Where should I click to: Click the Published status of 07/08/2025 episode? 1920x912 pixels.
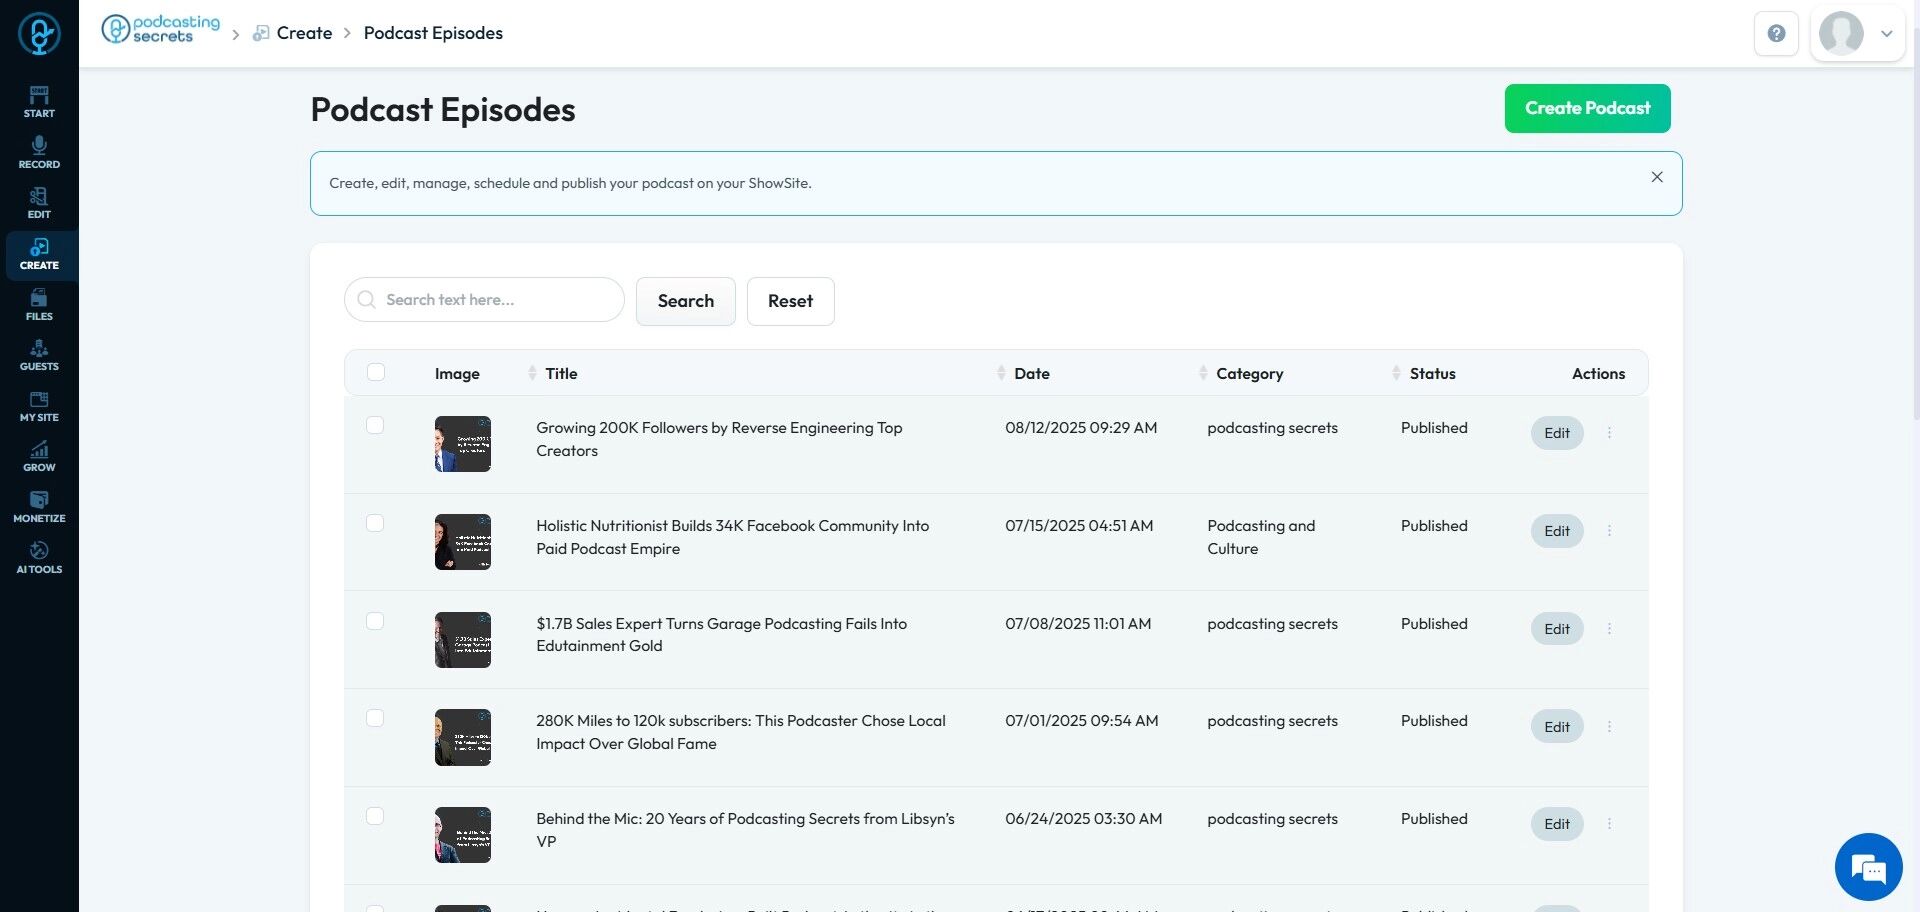(1434, 624)
